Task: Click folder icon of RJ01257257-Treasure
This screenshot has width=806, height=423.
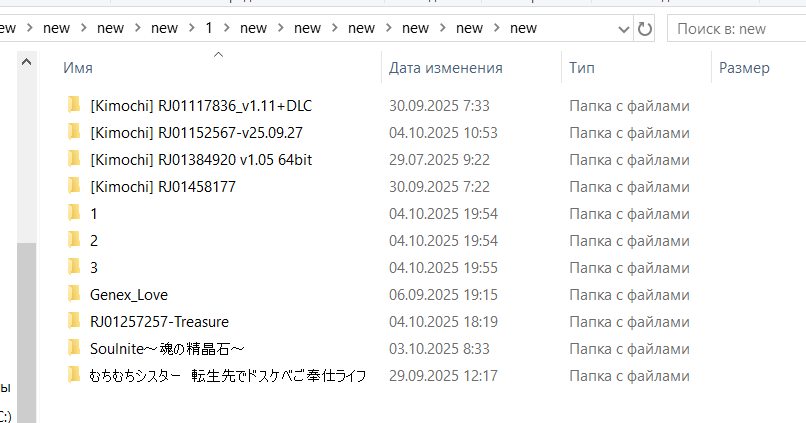Action: (73, 321)
